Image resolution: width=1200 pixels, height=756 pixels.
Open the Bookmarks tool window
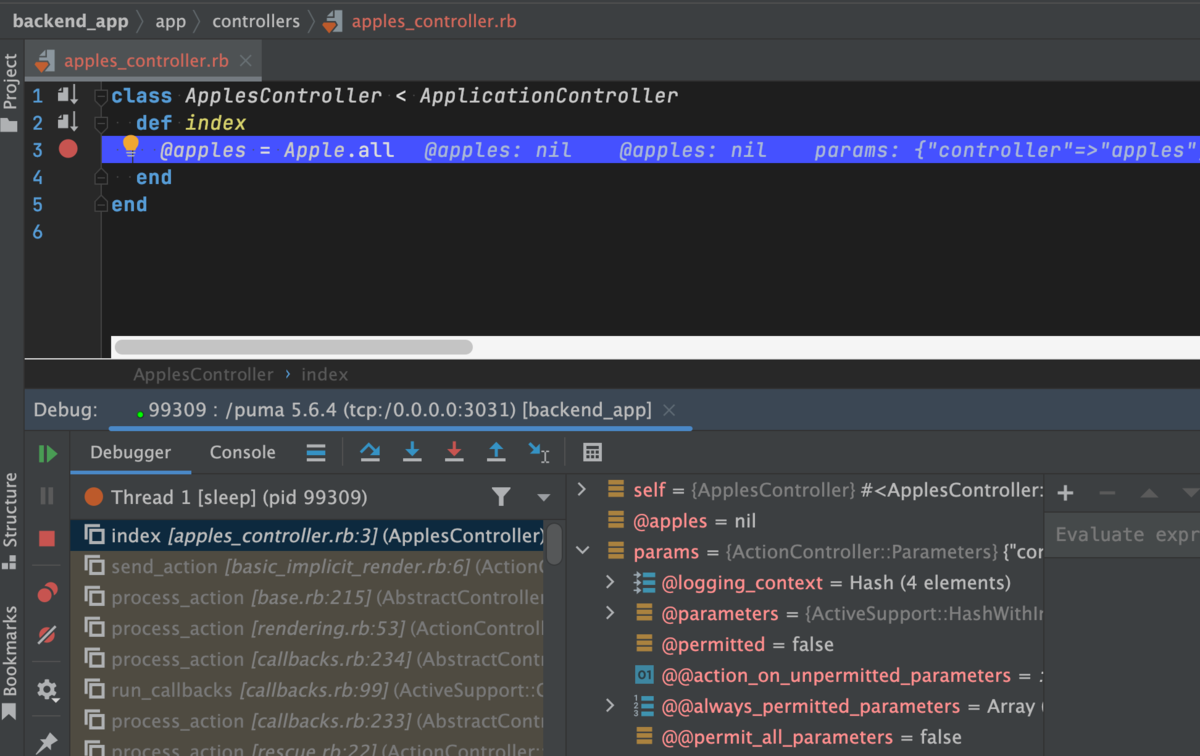(10, 662)
